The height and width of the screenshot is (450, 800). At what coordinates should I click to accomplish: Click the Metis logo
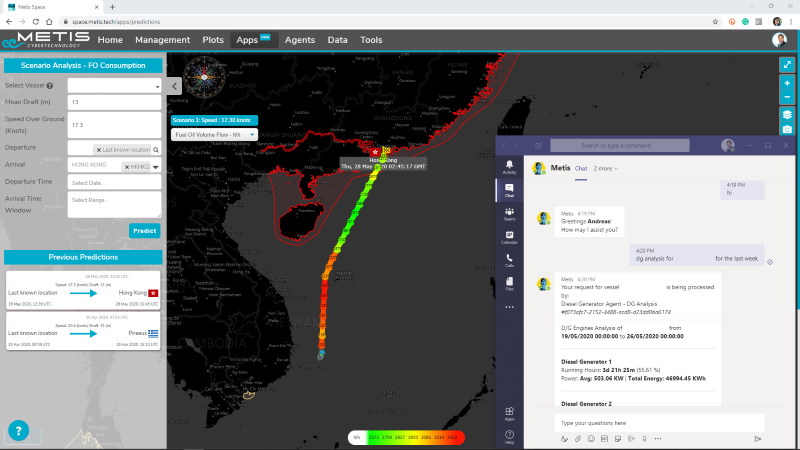coord(46,40)
